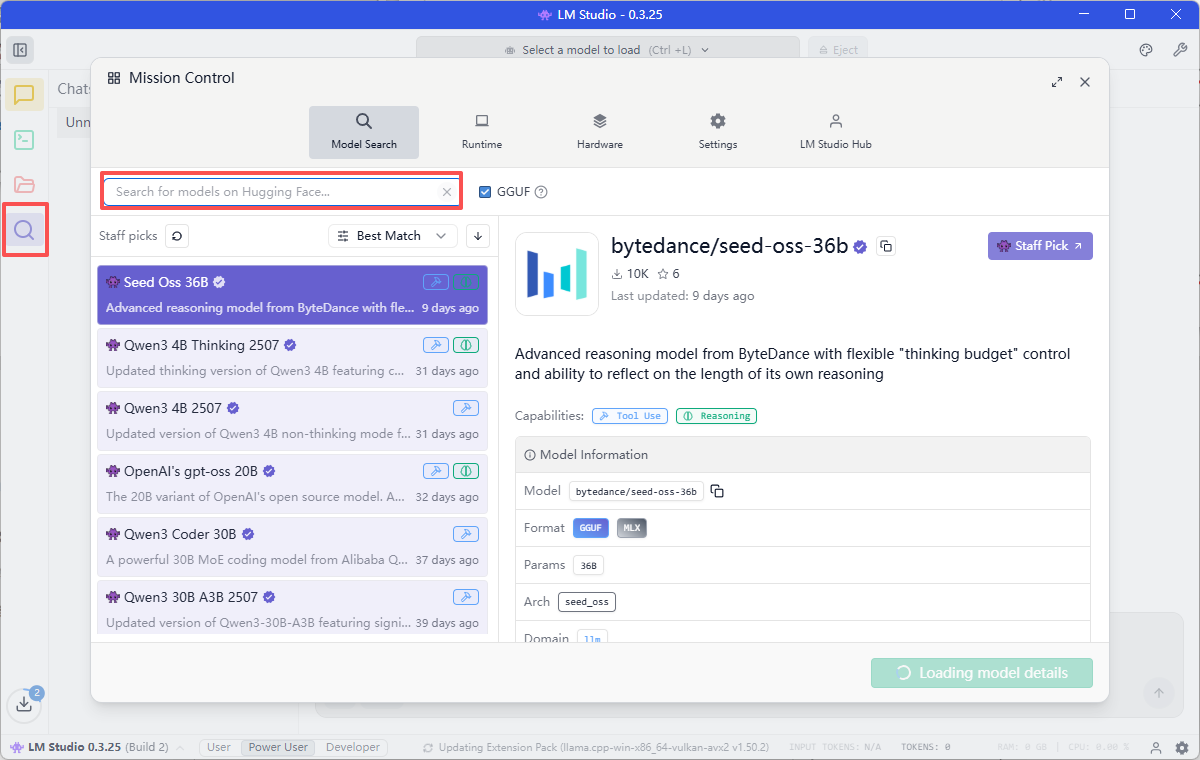Click the 10K downloads count
This screenshot has width=1200, height=760.
click(630, 274)
